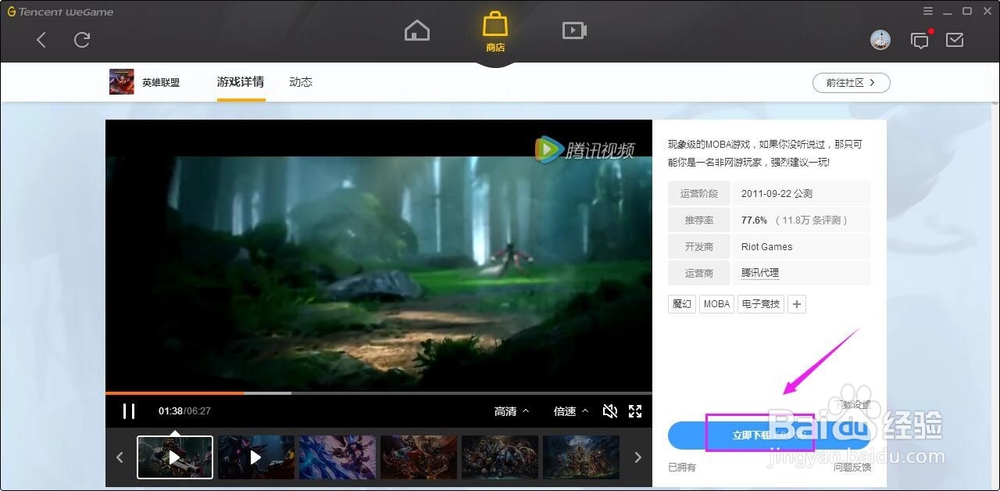Open the video section icon
The image size is (1000, 491).
click(574, 30)
